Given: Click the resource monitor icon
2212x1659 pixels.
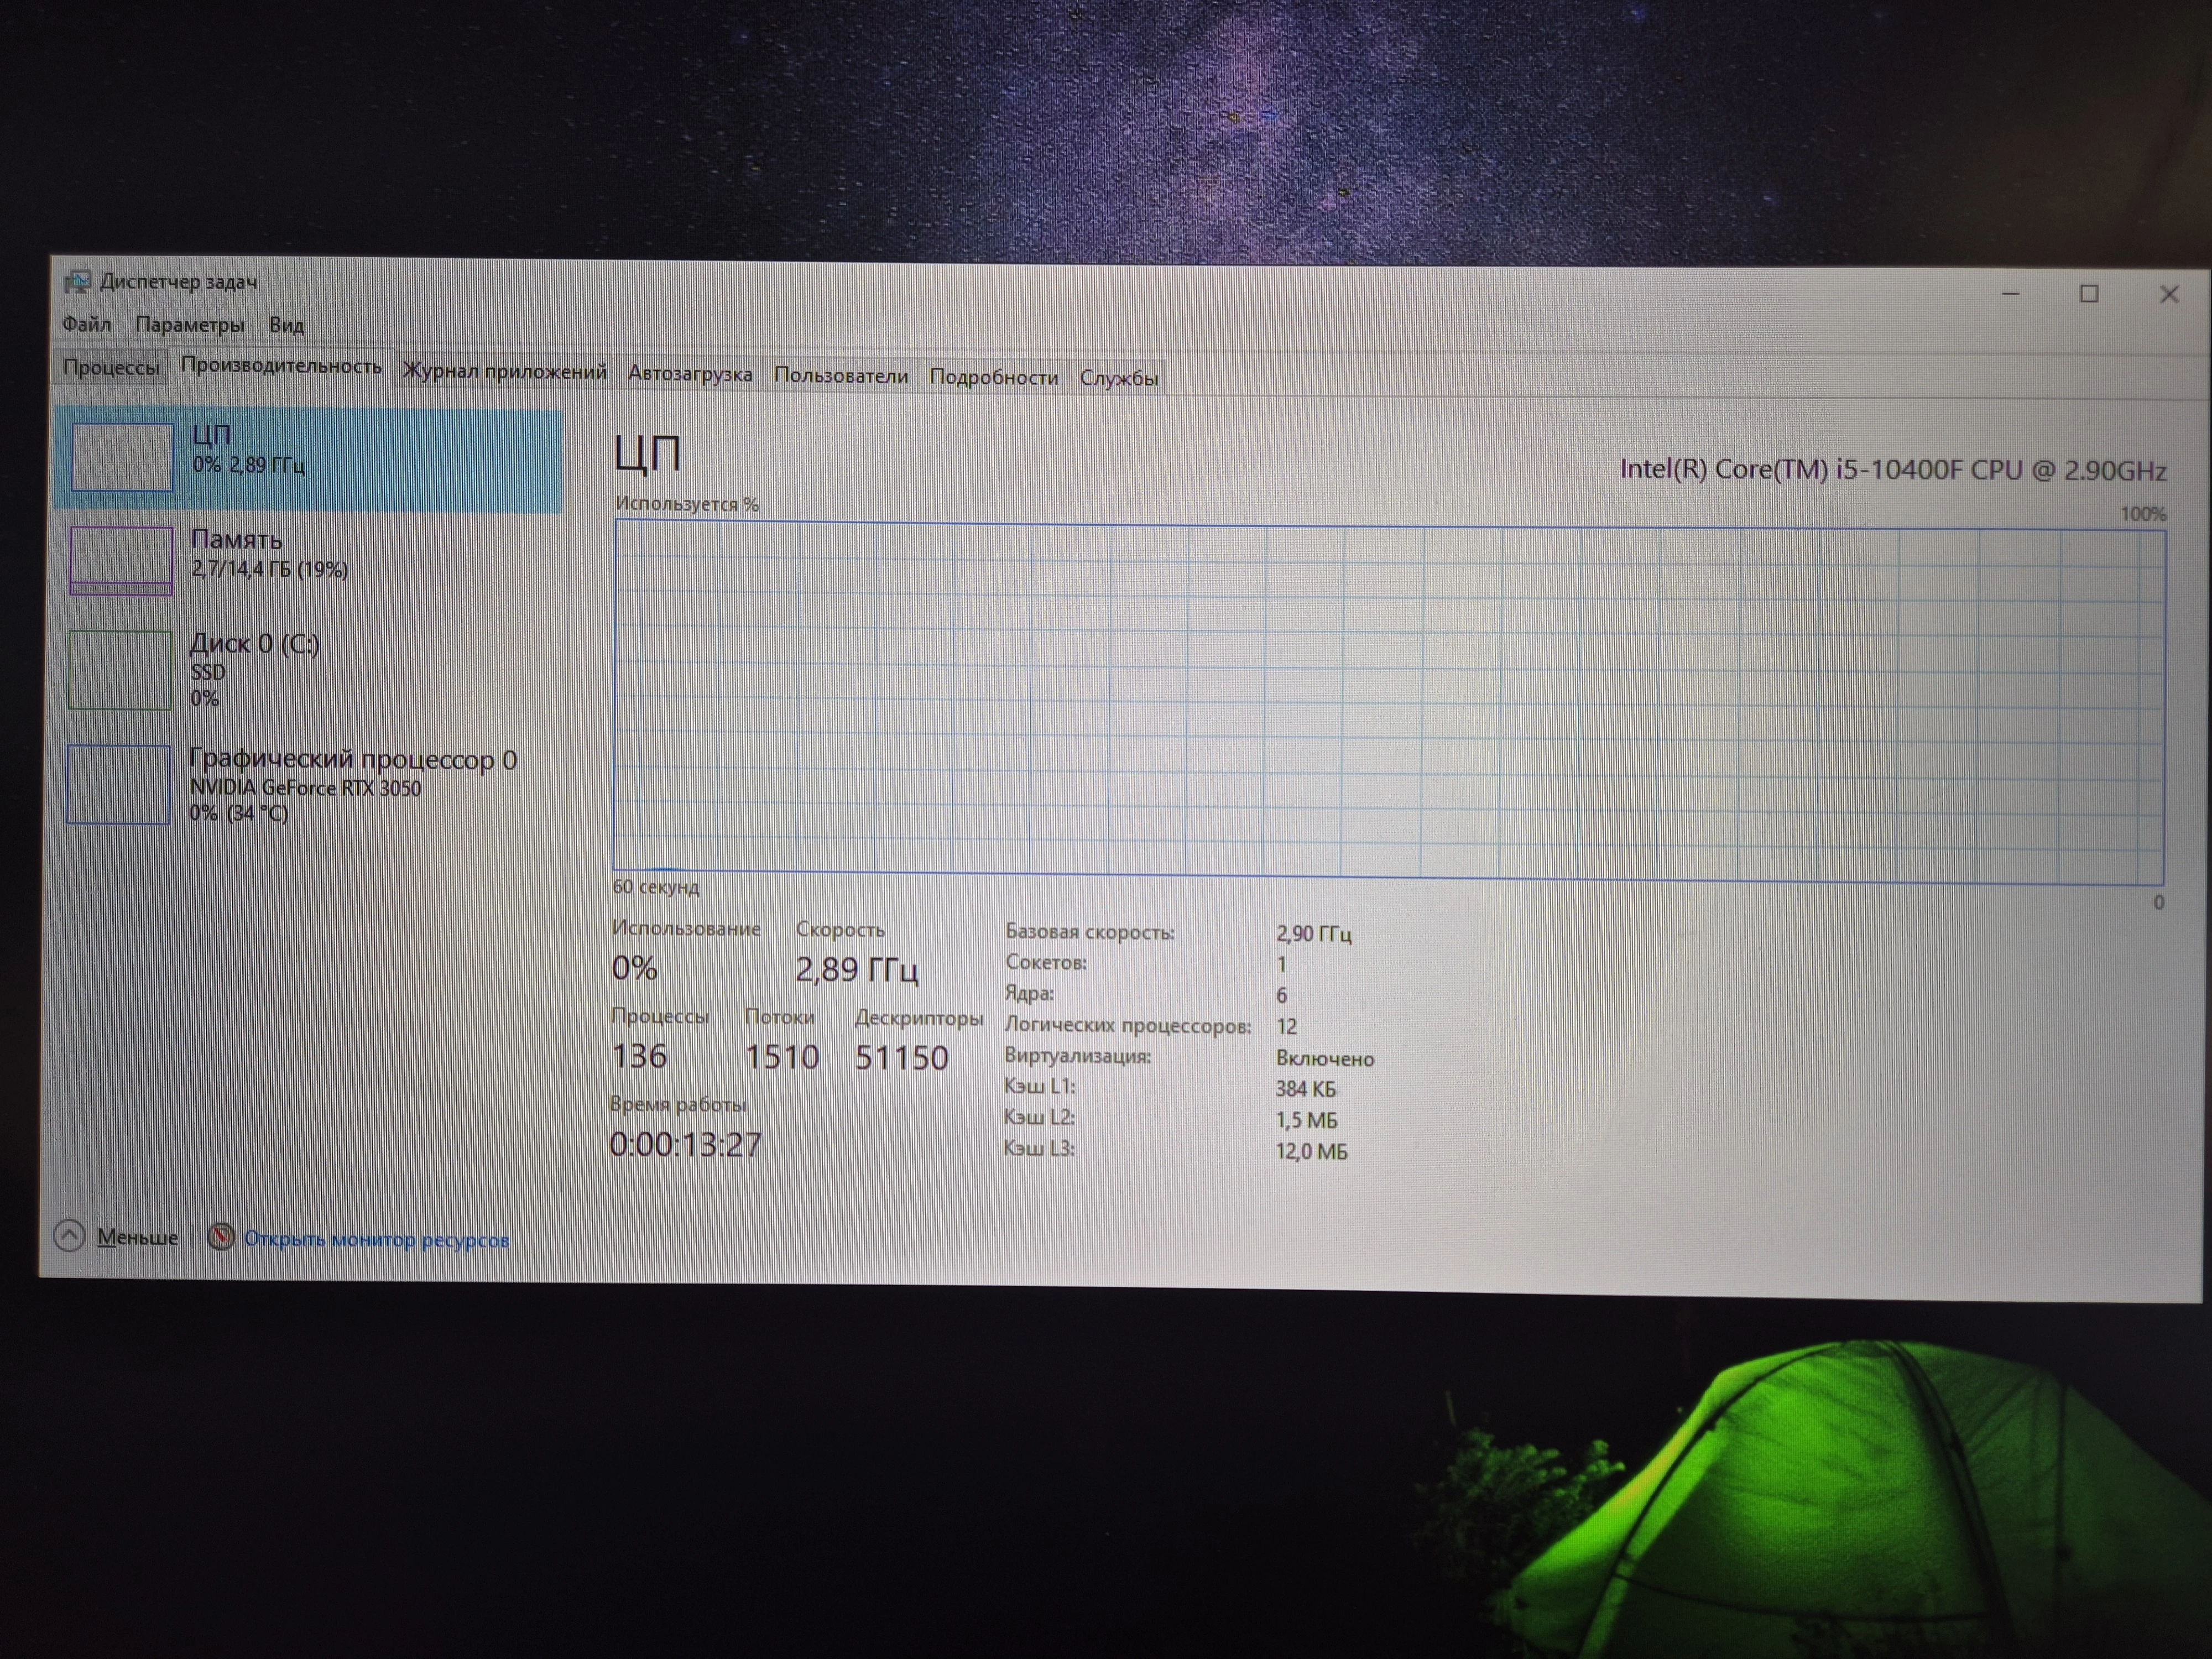Looking at the screenshot, I should [221, 1238].
